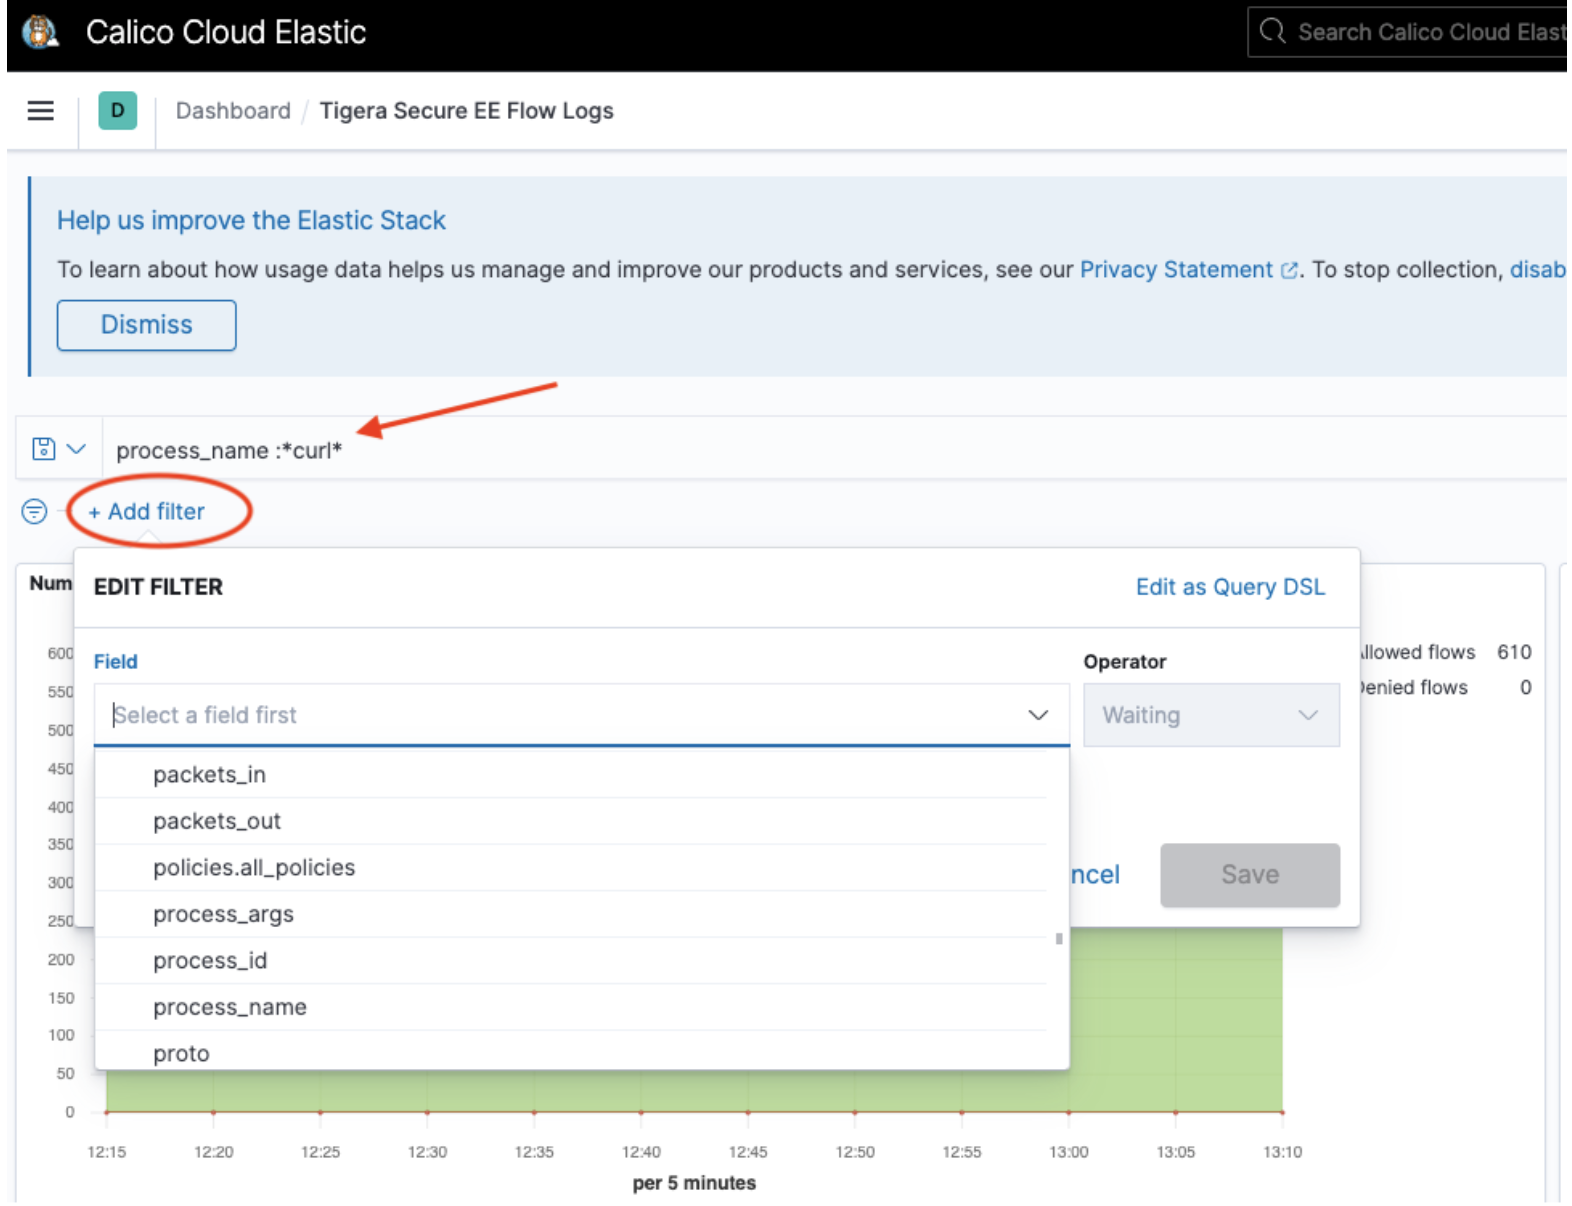Image resolution: width=1572 pixels, height=1206 pixels.
Task: Choose process_name from field list
Action: coord(230,1007)
